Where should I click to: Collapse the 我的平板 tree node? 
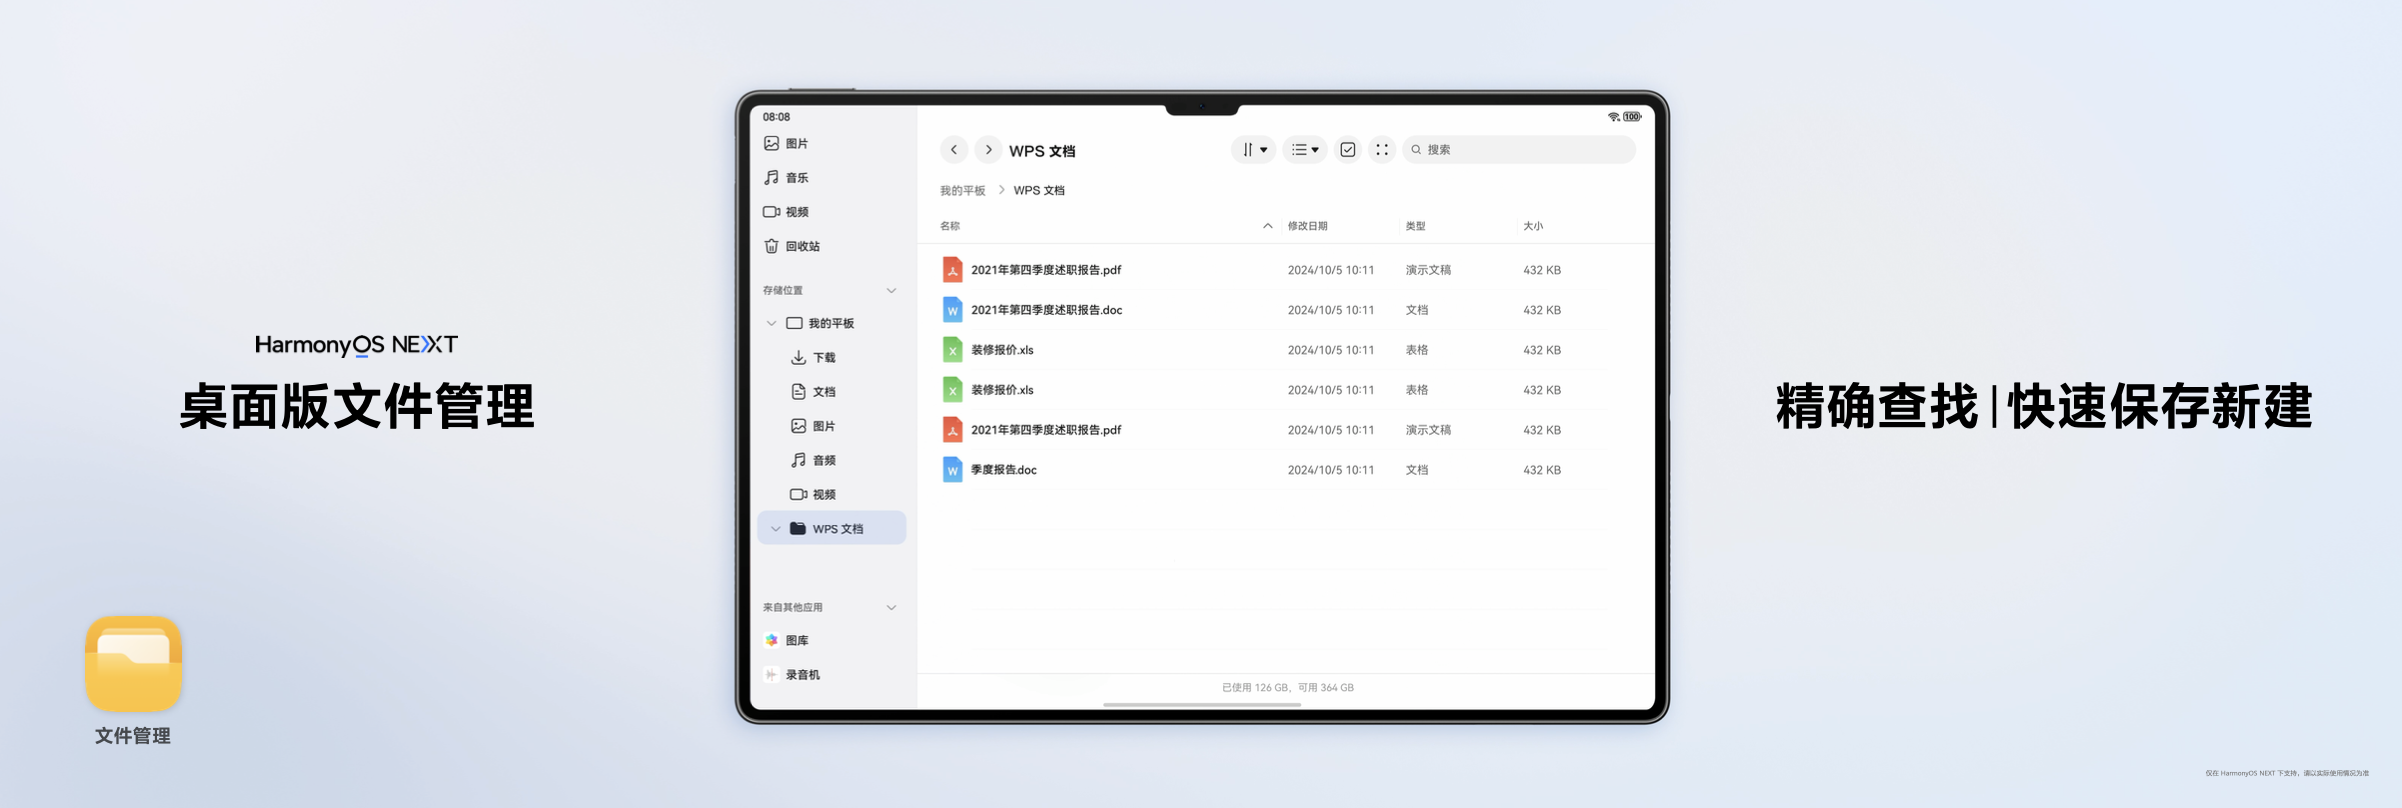tap(771, 323)
